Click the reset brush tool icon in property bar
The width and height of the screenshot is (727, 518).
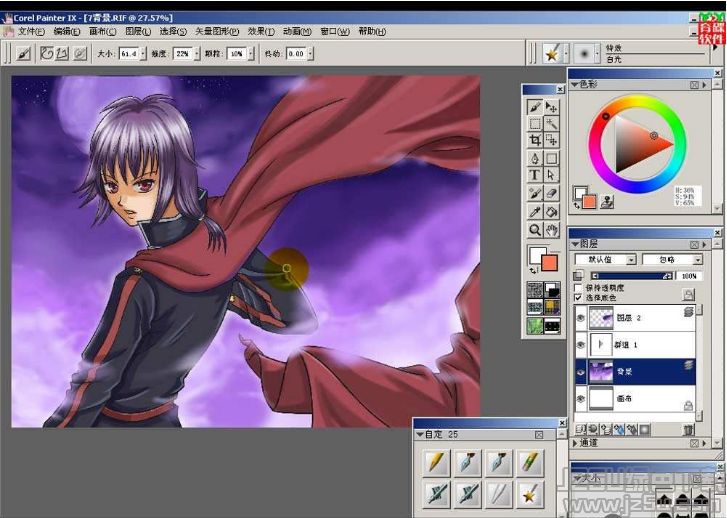point(24,54)
